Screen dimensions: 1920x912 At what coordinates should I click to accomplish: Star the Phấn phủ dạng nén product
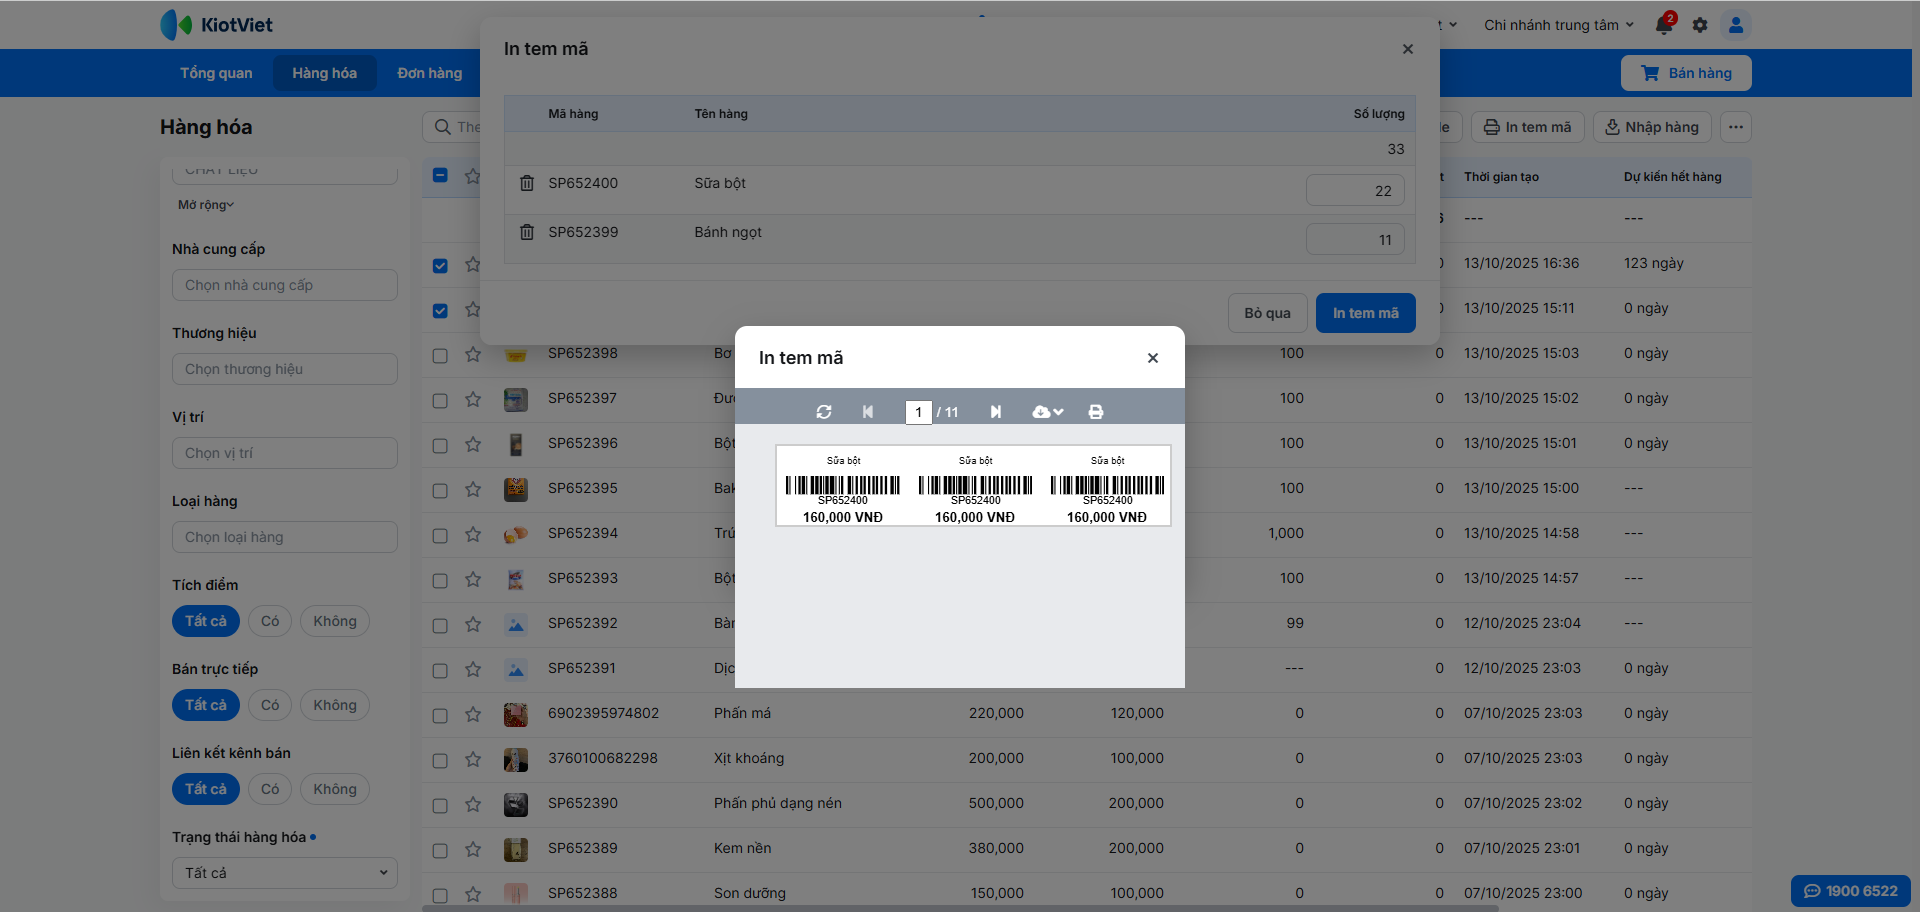(x=473, y=804)
